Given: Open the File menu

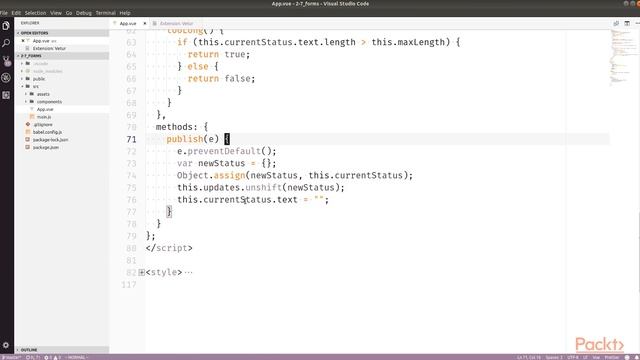Looking at the screenshot, I should (x=4, y=13).
